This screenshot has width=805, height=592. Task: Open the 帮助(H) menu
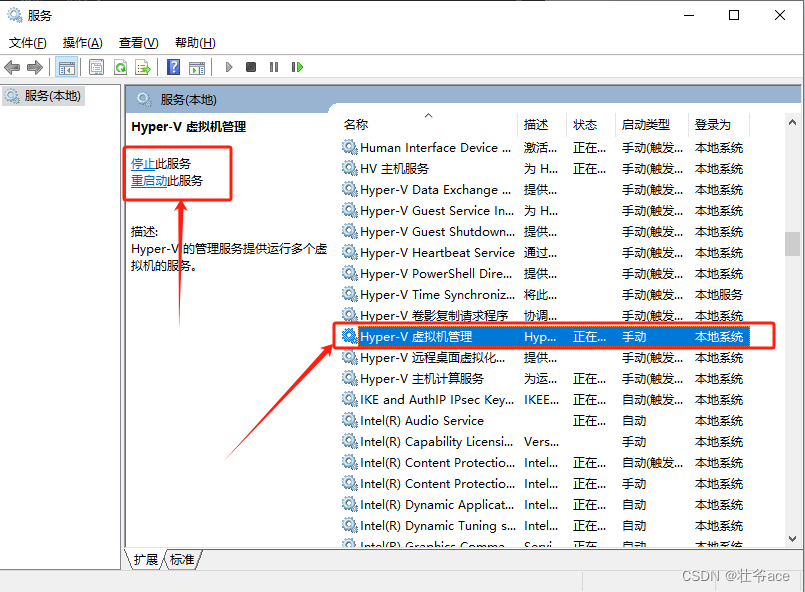click(195, 43)
